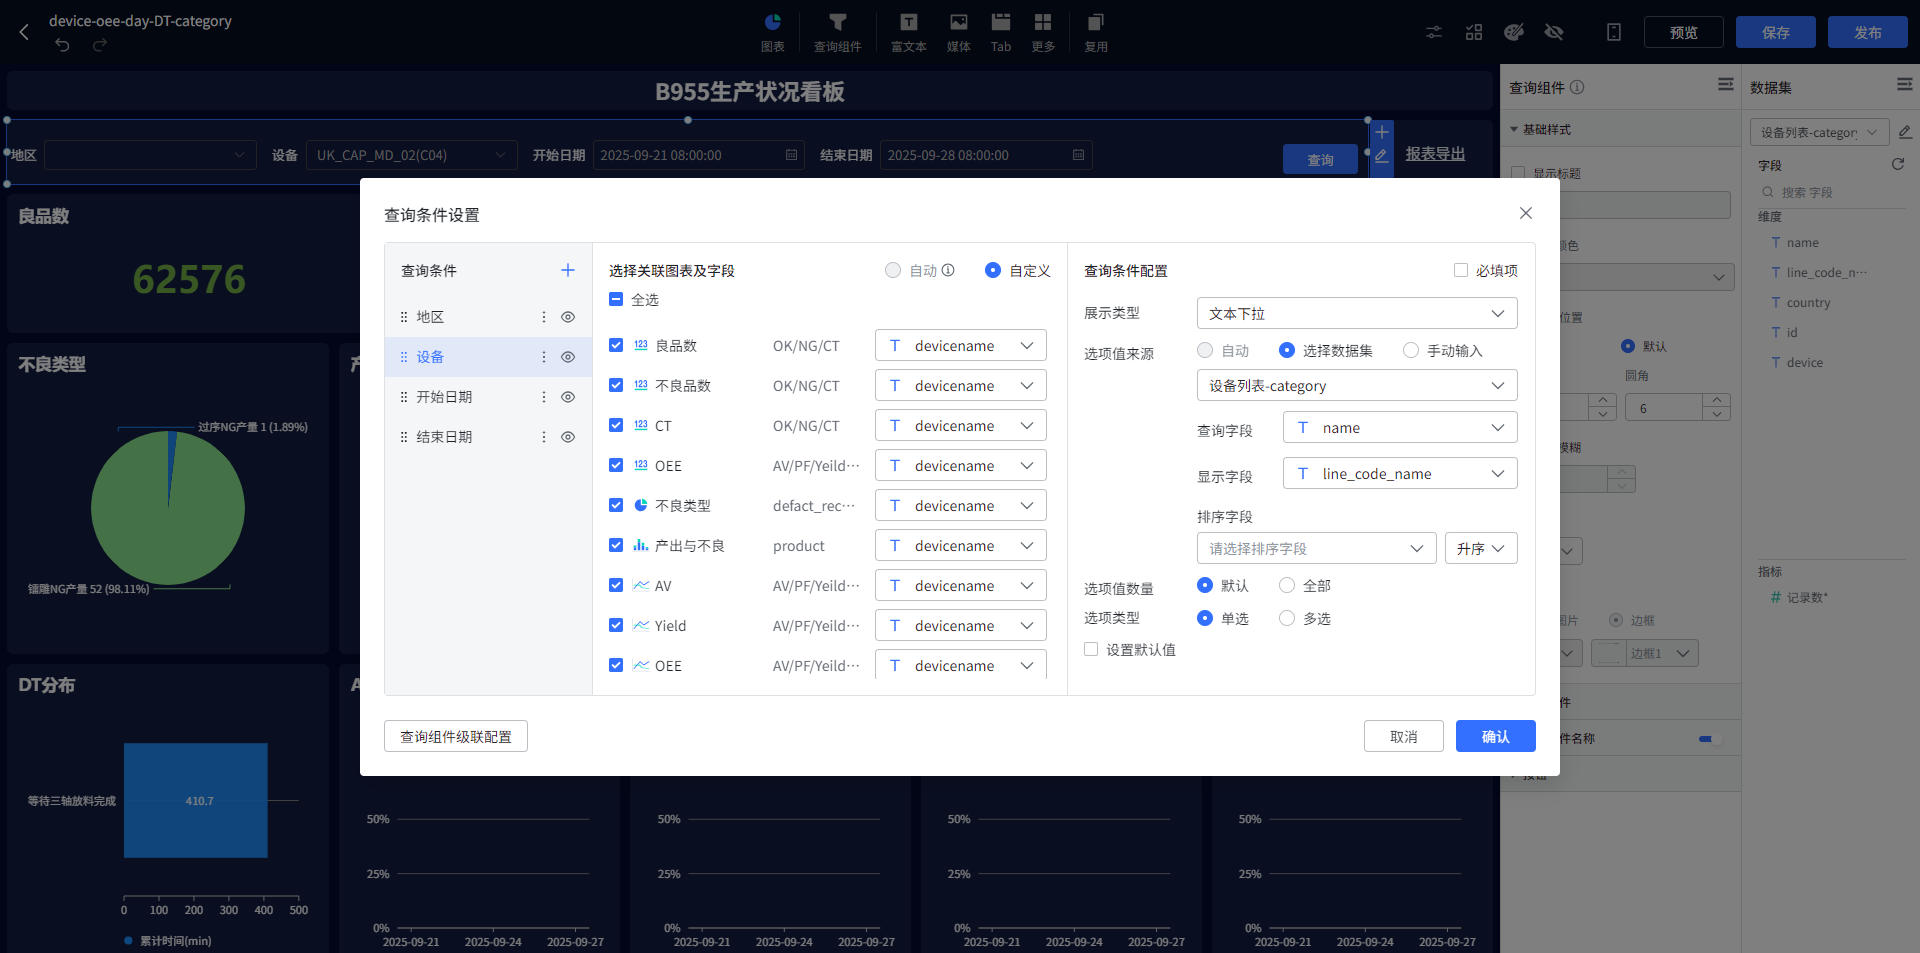Click the menu icon of 查询组件 panel
Image resolution: width=1920 pixels, height=953 pixels.
1726,85
